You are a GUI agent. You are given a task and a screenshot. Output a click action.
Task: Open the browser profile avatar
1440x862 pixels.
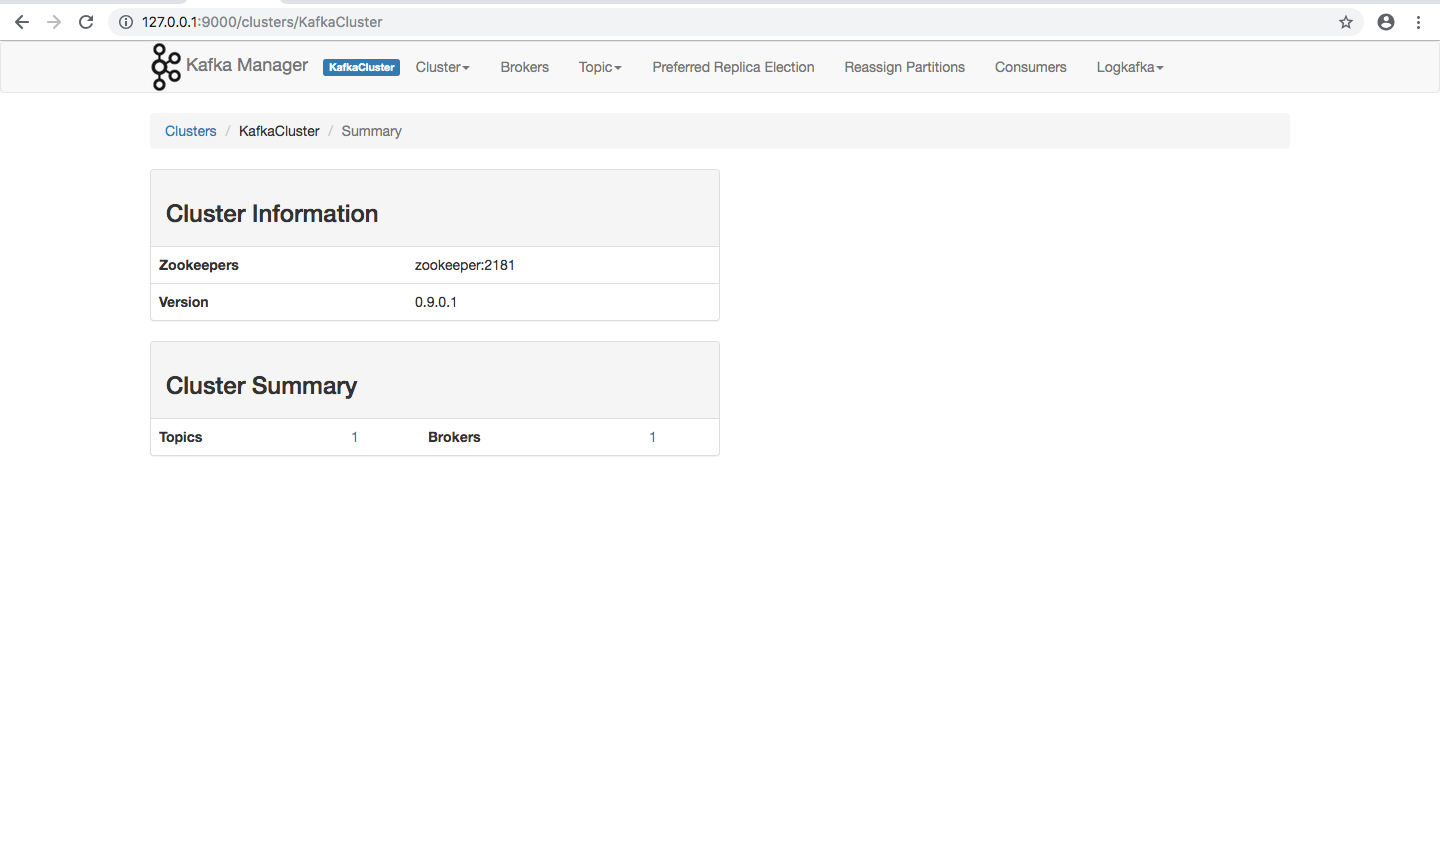(x=1386, y=22)
